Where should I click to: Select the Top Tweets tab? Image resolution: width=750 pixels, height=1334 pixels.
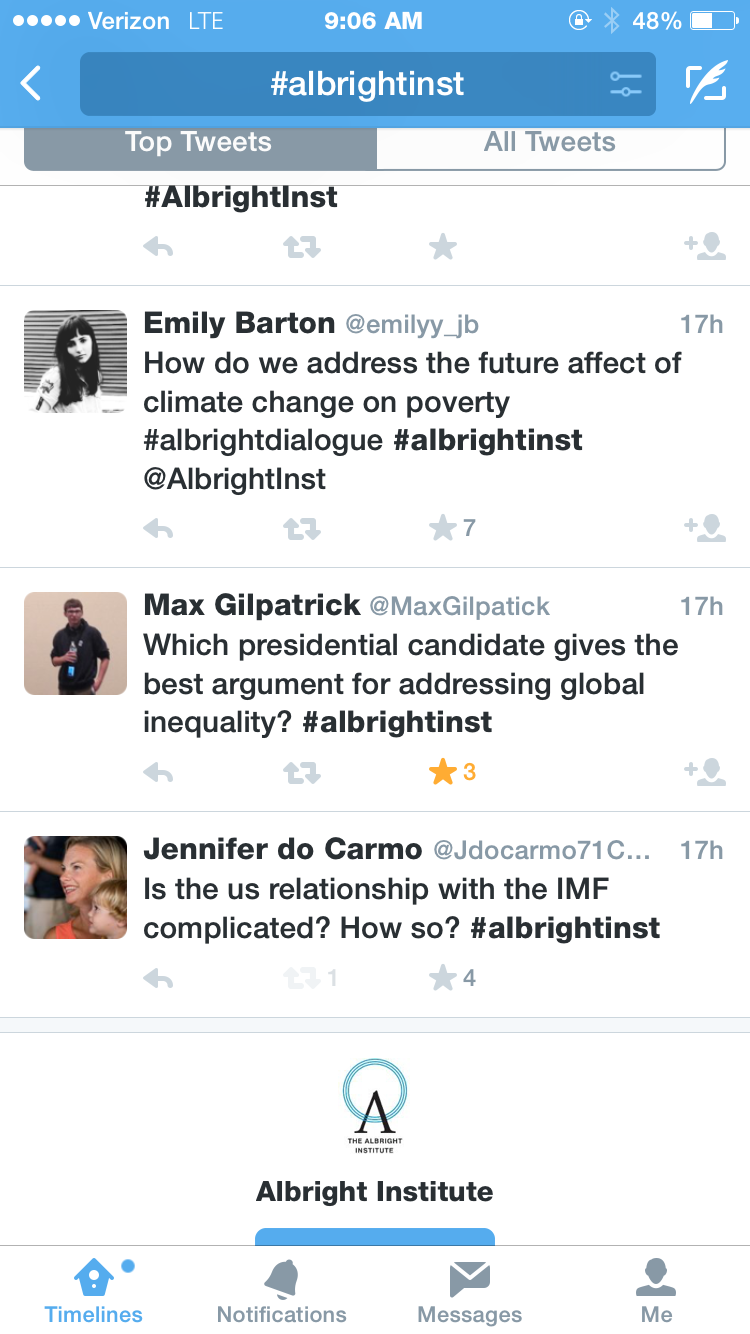click(x=199, y=143)
